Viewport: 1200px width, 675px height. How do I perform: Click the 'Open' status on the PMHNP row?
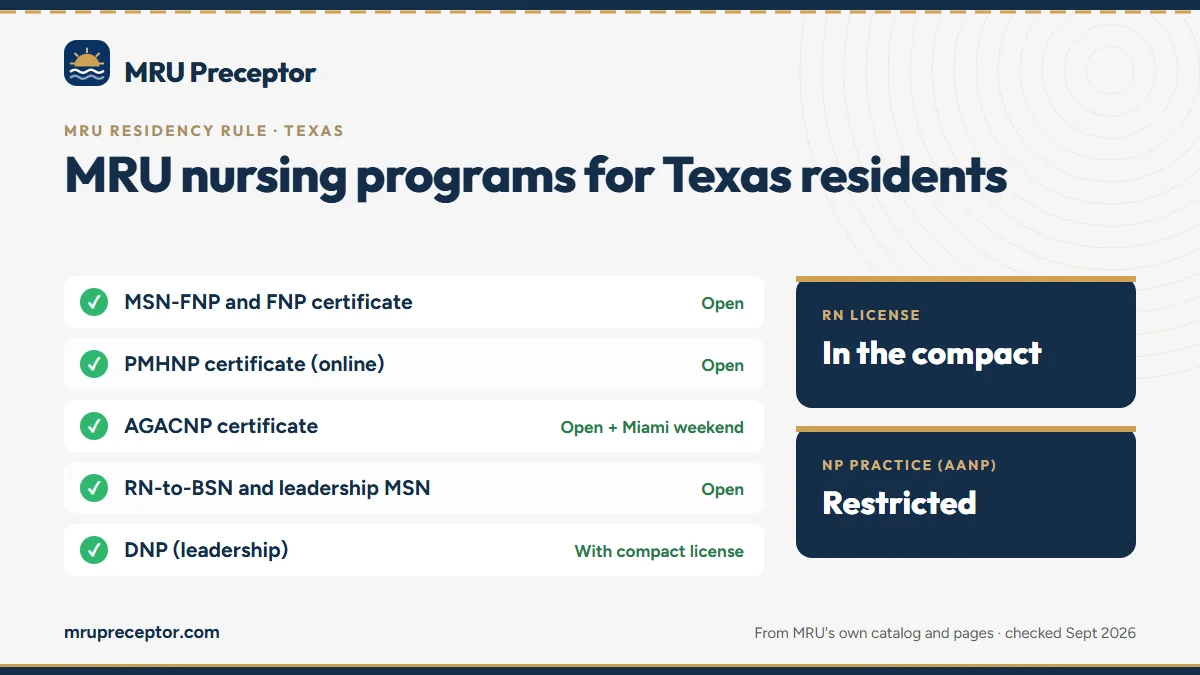[x=722, y=366]
